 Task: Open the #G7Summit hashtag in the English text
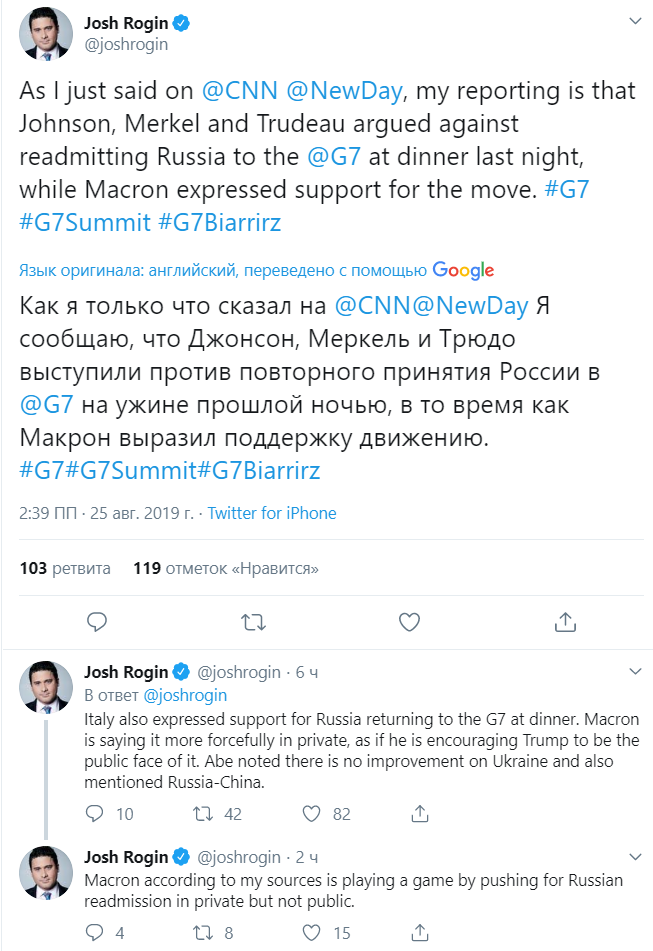click(87, 223)
